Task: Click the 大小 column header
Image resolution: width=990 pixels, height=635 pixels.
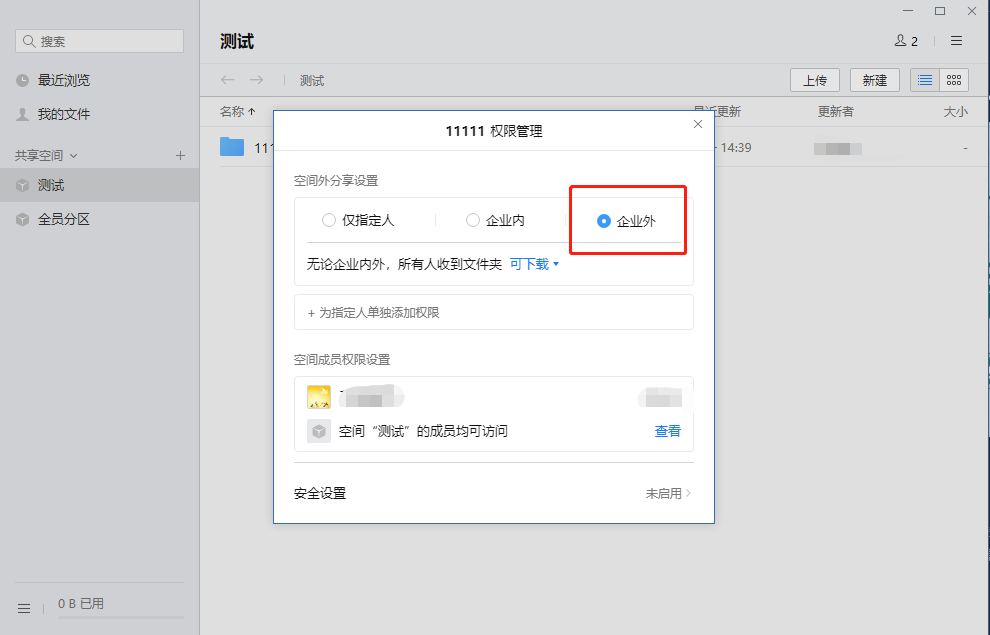Action: 955,112
